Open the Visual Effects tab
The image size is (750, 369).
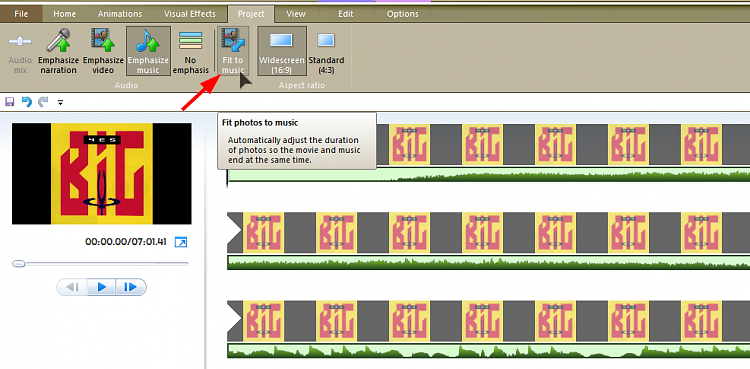click(189, 14)
